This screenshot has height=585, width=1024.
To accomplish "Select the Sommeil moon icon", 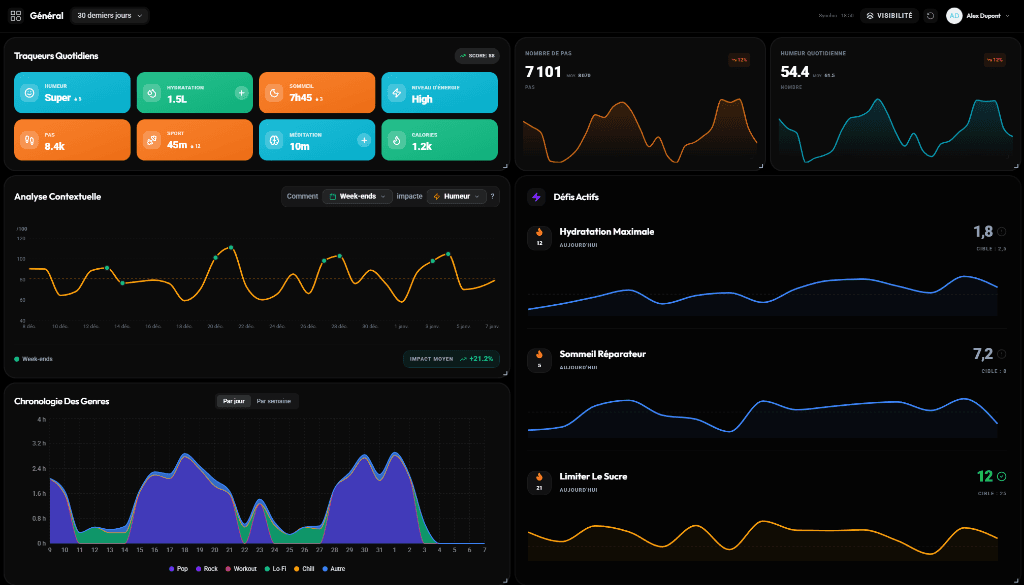I will [274, 91].
